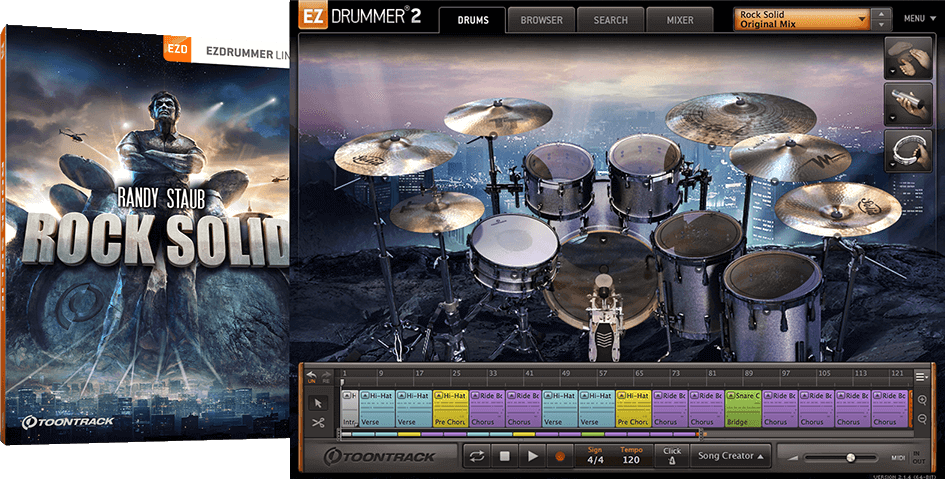Select the scissors split tool

319,423
